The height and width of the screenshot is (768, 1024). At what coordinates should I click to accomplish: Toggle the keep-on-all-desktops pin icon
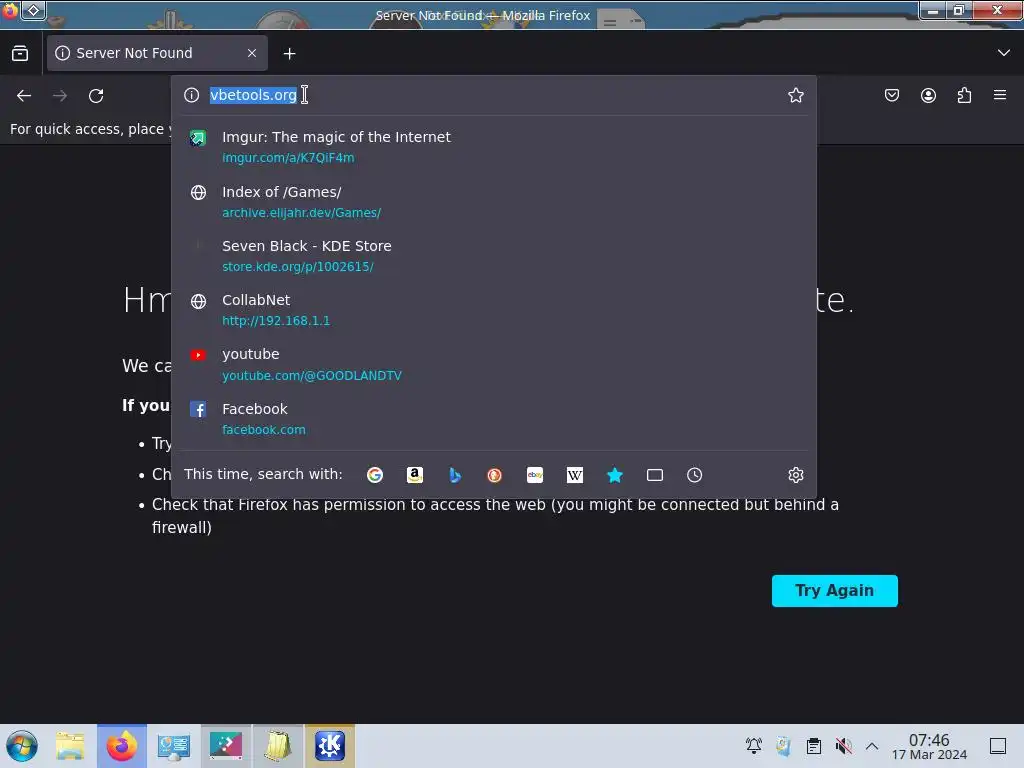pyautogui.click(x=33, y=10)
